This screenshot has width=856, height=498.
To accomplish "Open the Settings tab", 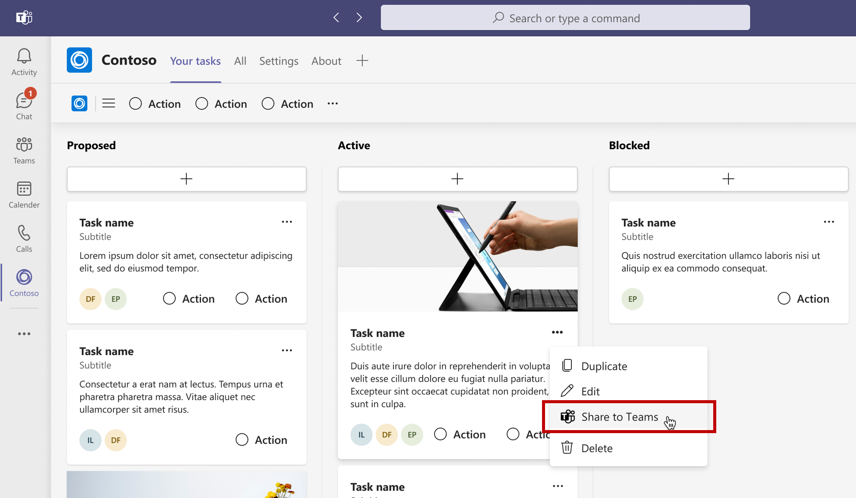I will (278, 61).
